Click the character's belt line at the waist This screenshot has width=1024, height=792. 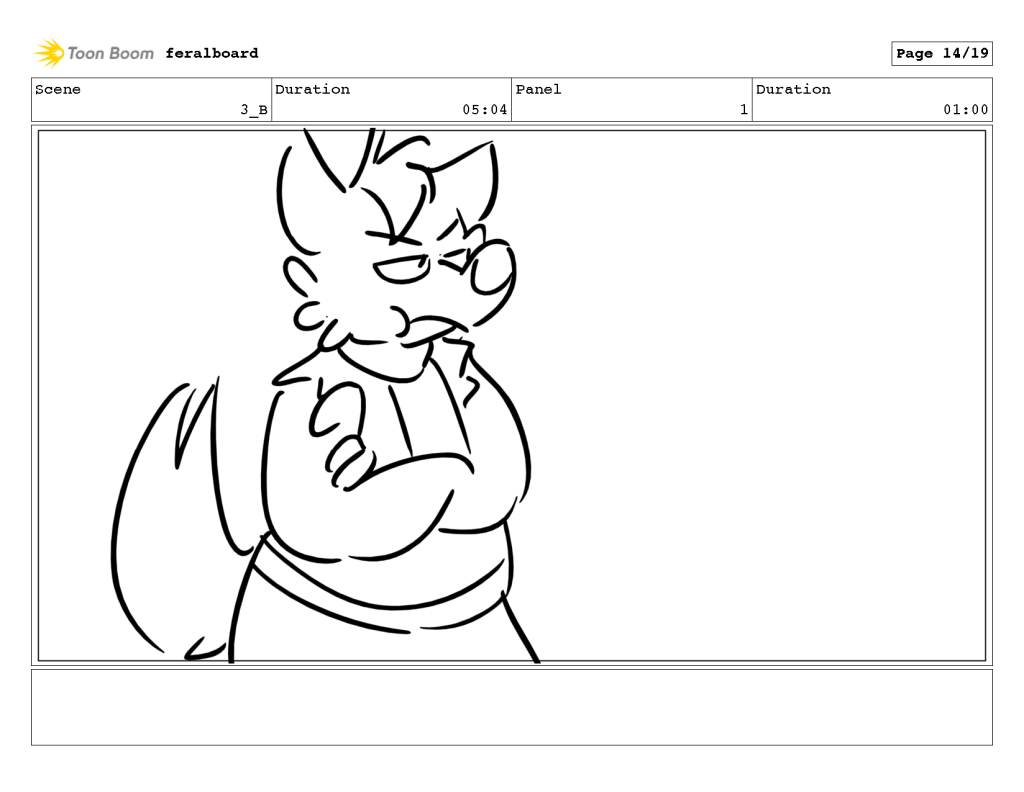(x=380, y=595)
